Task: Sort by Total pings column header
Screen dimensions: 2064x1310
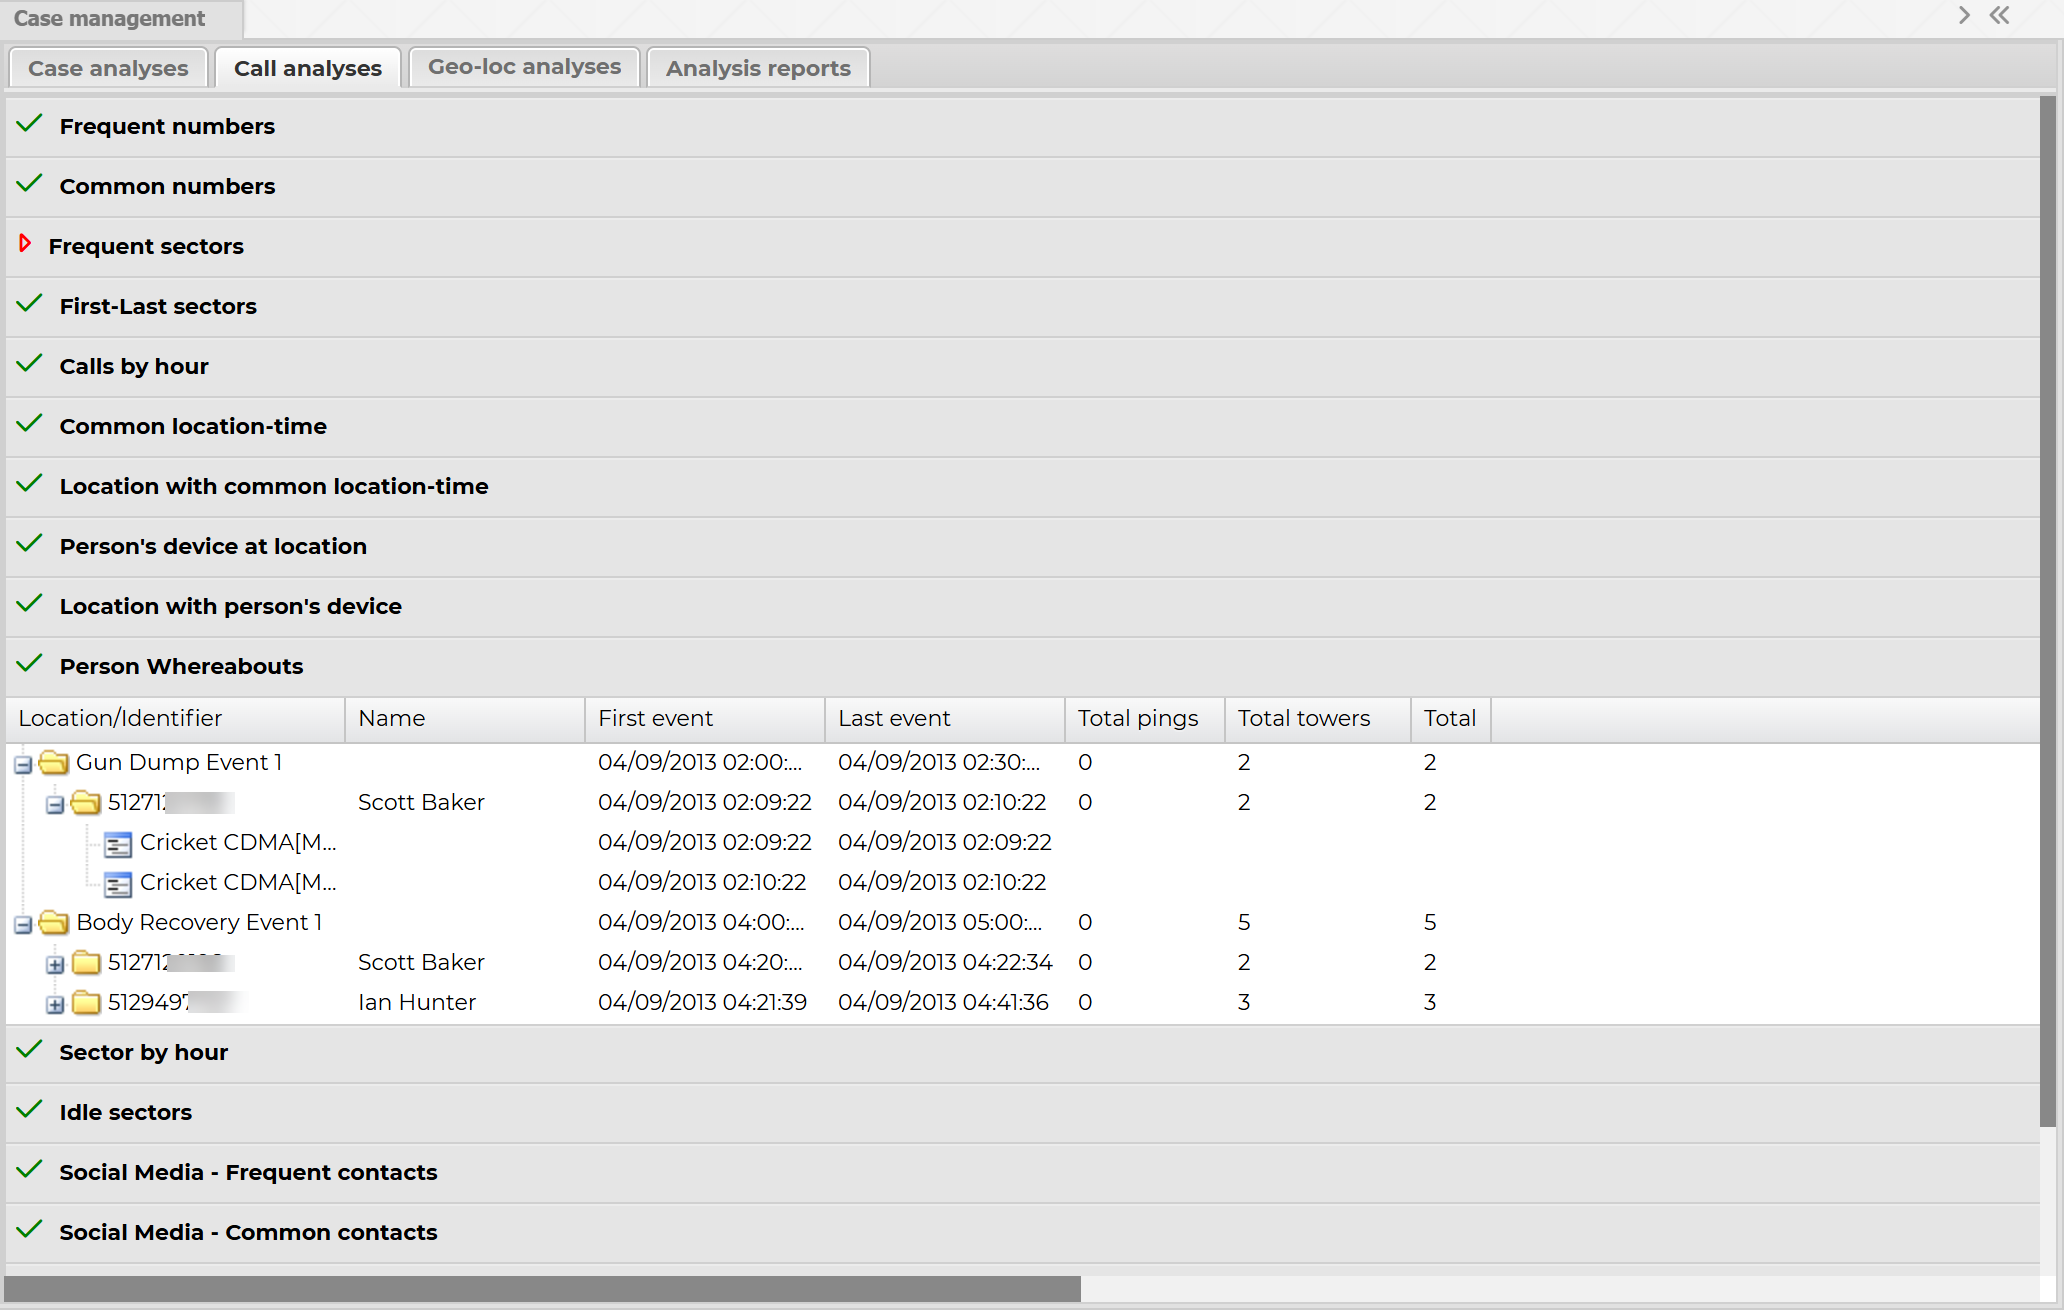Action: click(1138, 718)
